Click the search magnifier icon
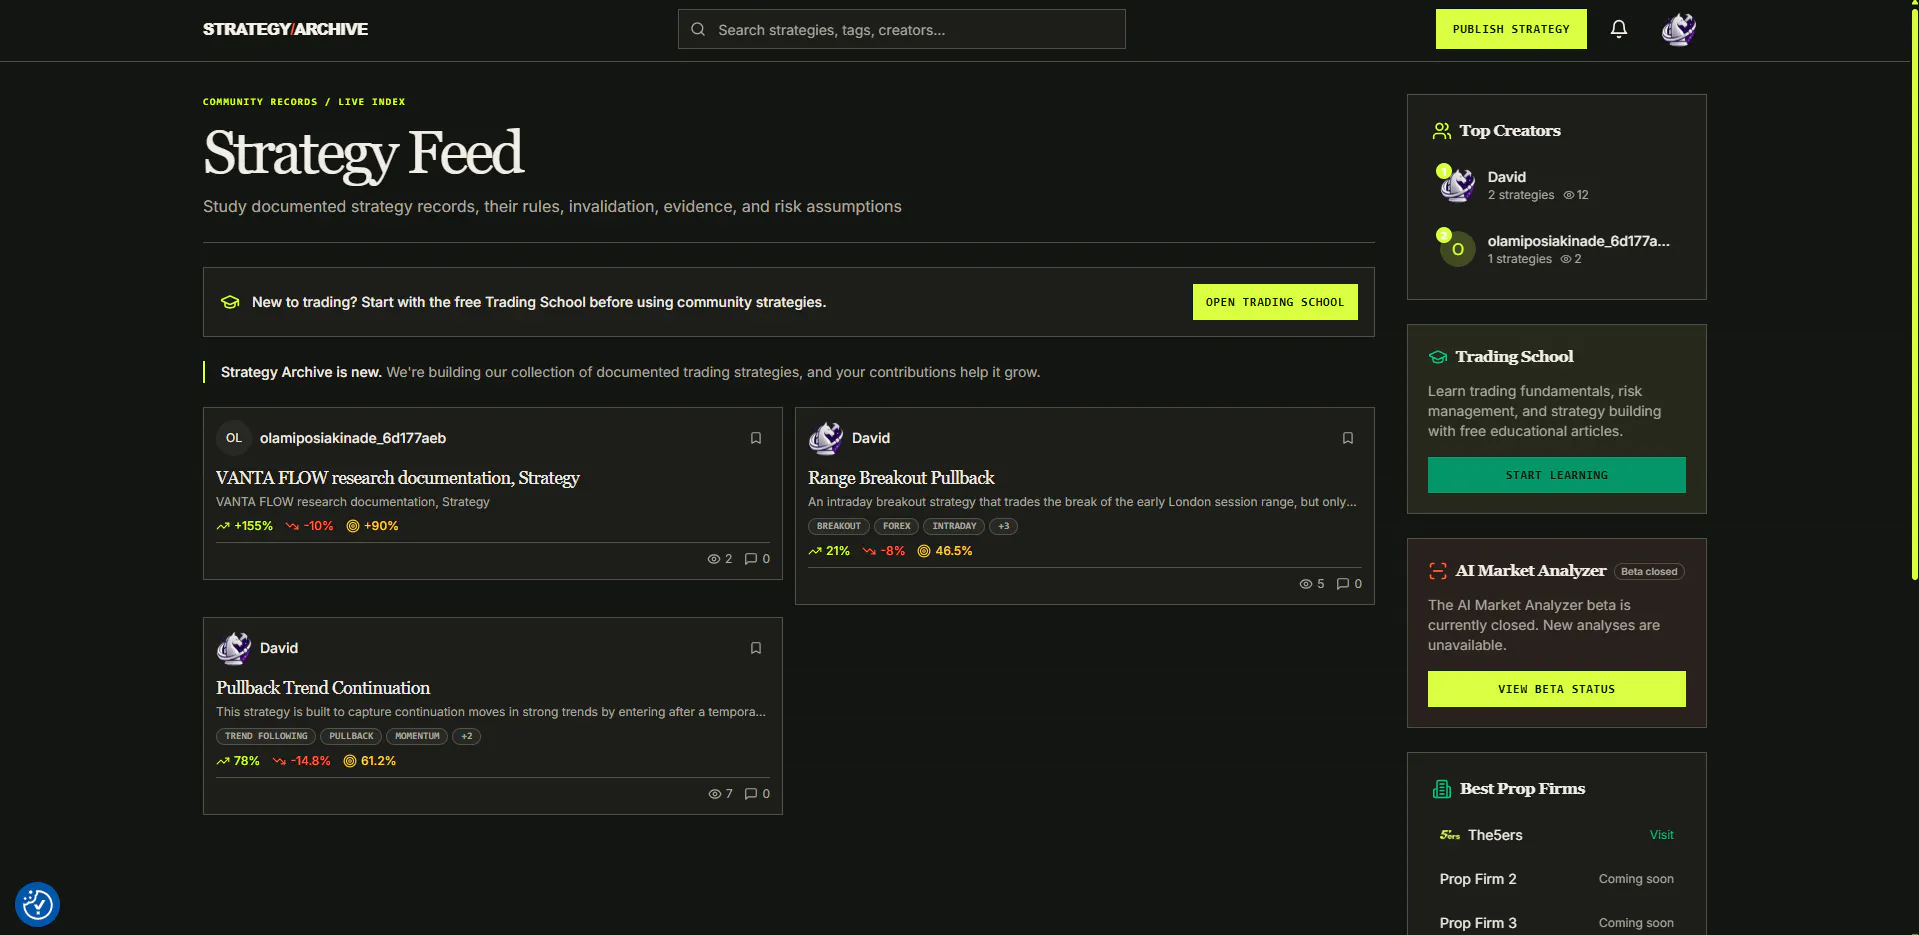Viewport: 1919px width, 935px height. (698, 30)
